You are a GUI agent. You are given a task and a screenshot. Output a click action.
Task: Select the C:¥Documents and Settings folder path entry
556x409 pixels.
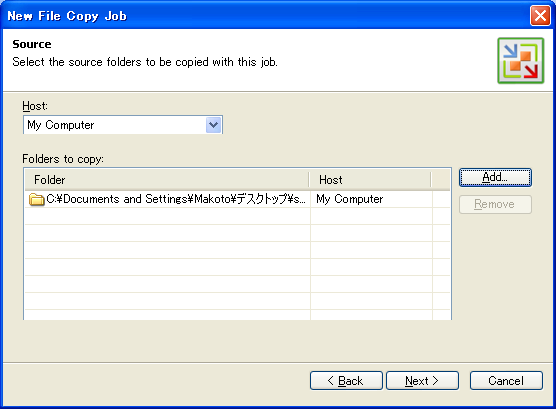(x=176, y=199)
